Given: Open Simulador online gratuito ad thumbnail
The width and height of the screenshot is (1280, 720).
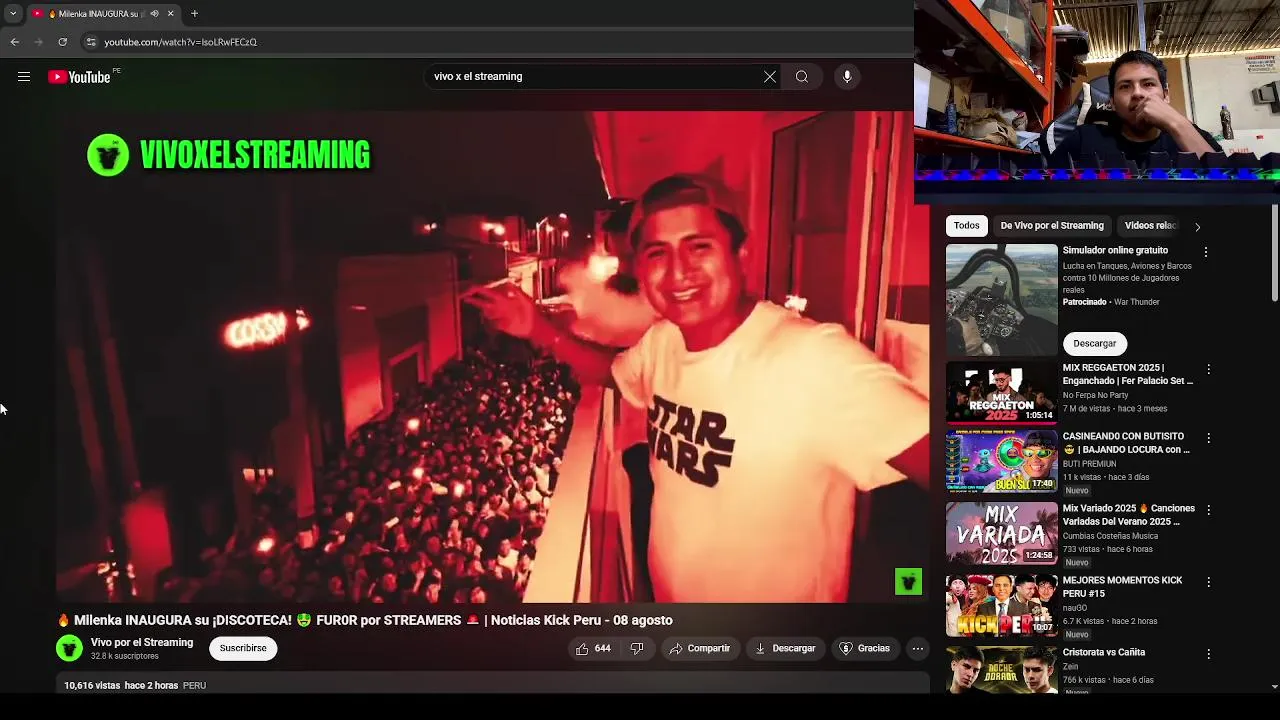Looking at the screenshot, I should click(x=1002, y=299).
